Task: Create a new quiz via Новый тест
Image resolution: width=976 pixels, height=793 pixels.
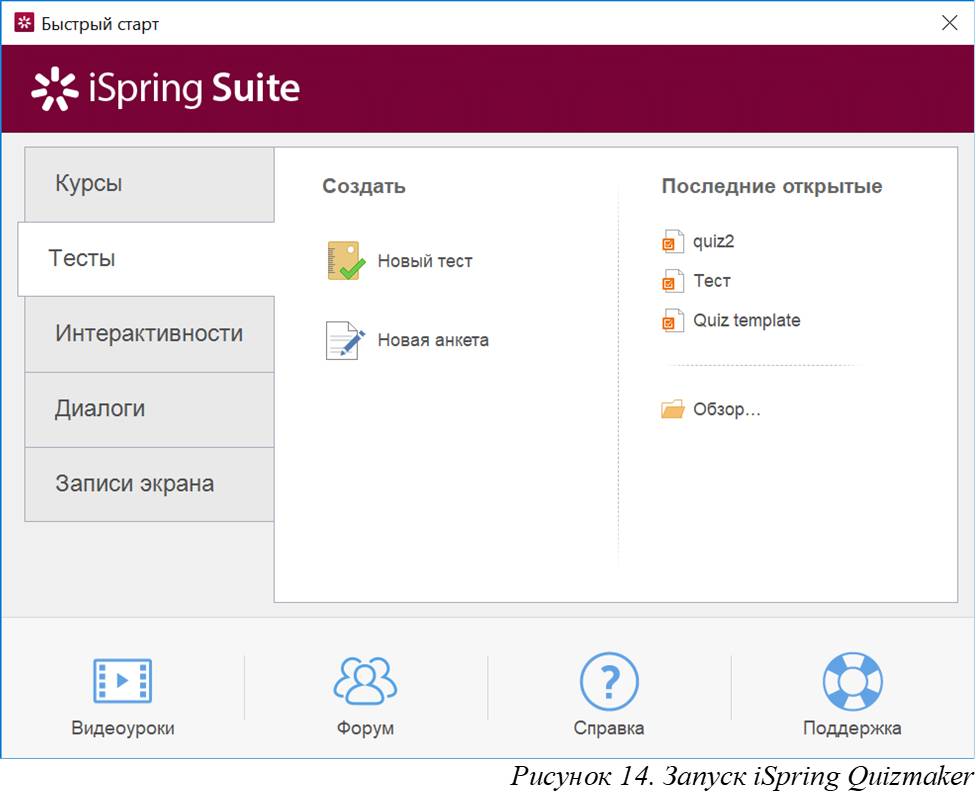Action: tap(424, 262)
